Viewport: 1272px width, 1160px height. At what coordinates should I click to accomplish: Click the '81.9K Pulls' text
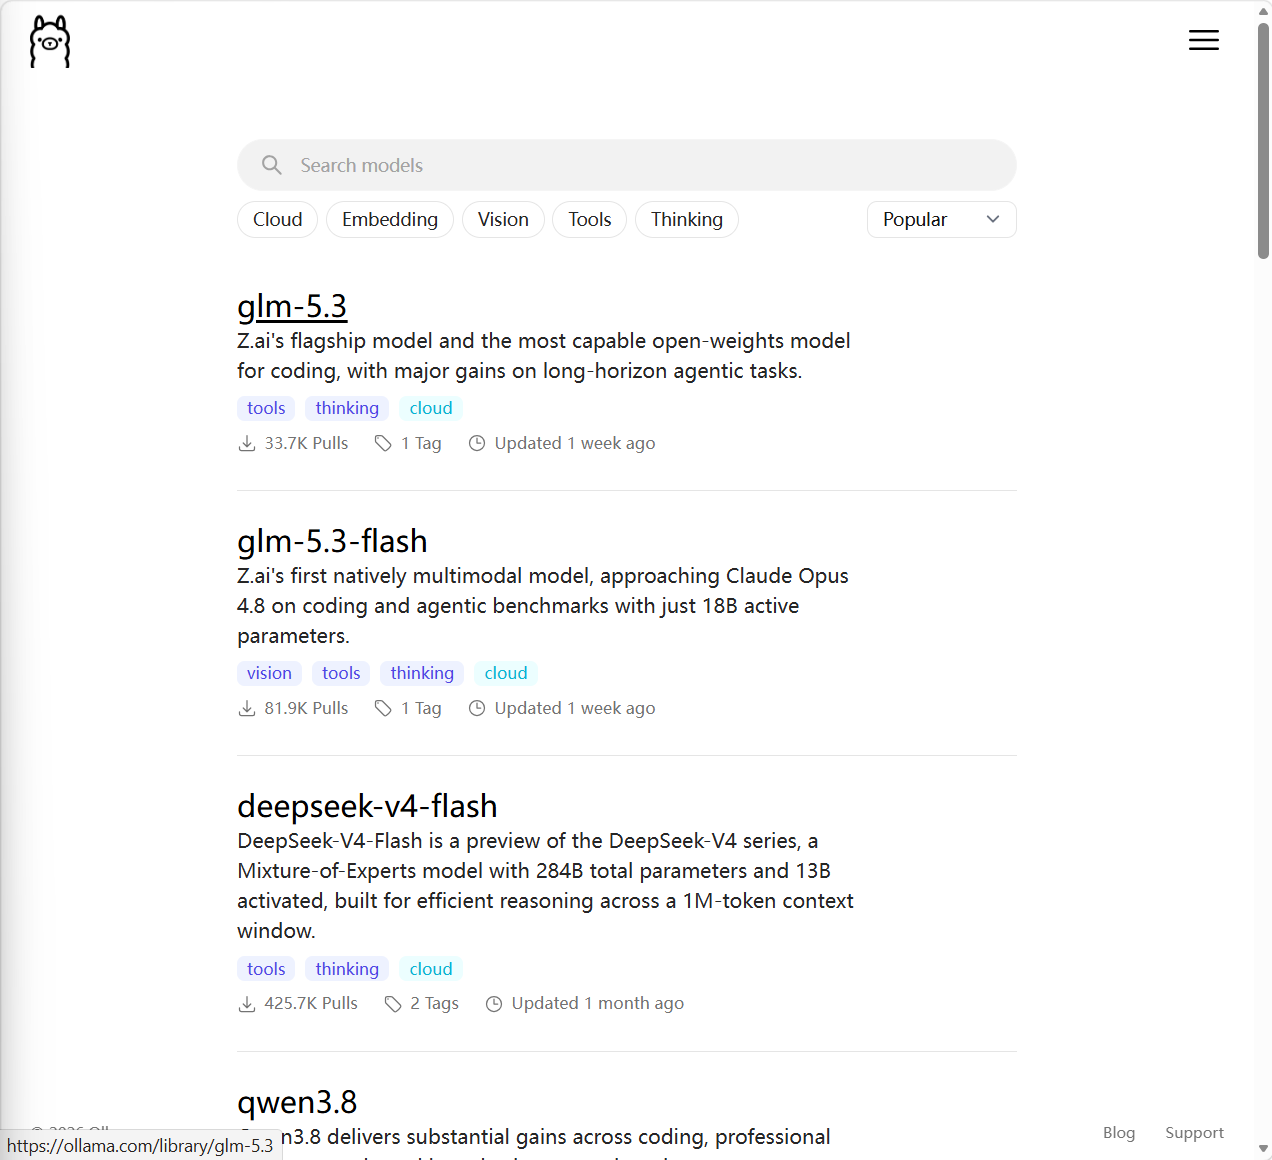[x=306, y=708]
